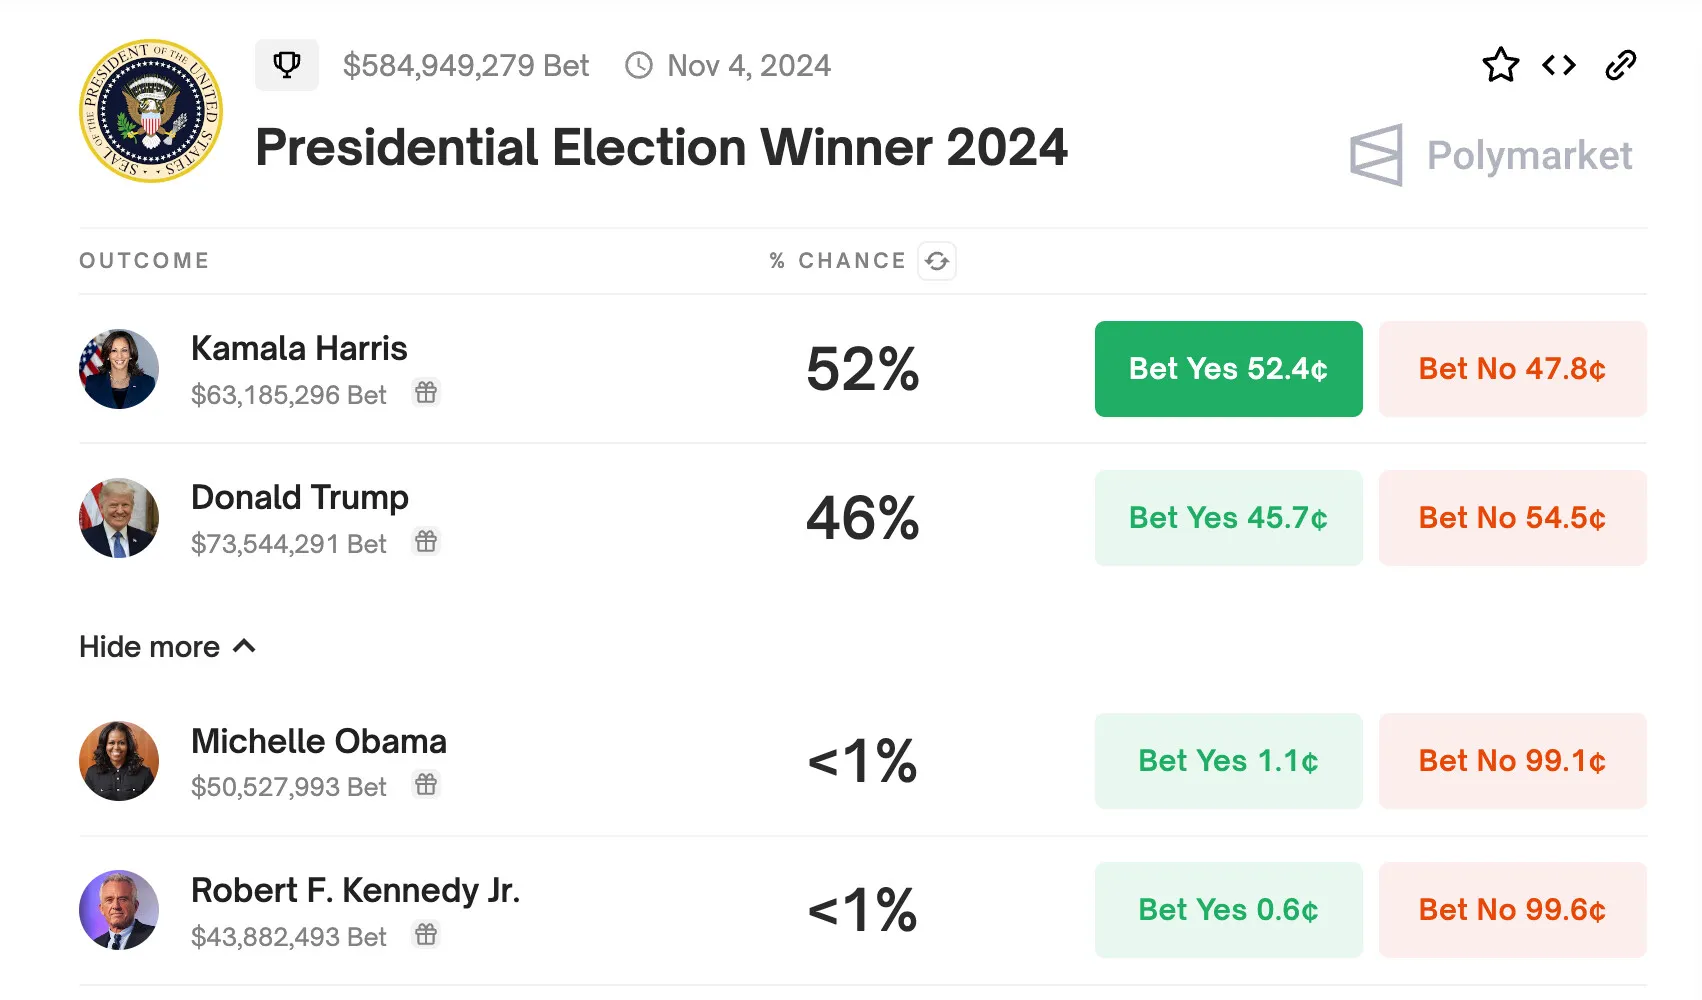This screenshot has width=1702, height=1000.
Task: Select Bet No 54.5¢ for Donald Trump
Action: pos(1512,518)
